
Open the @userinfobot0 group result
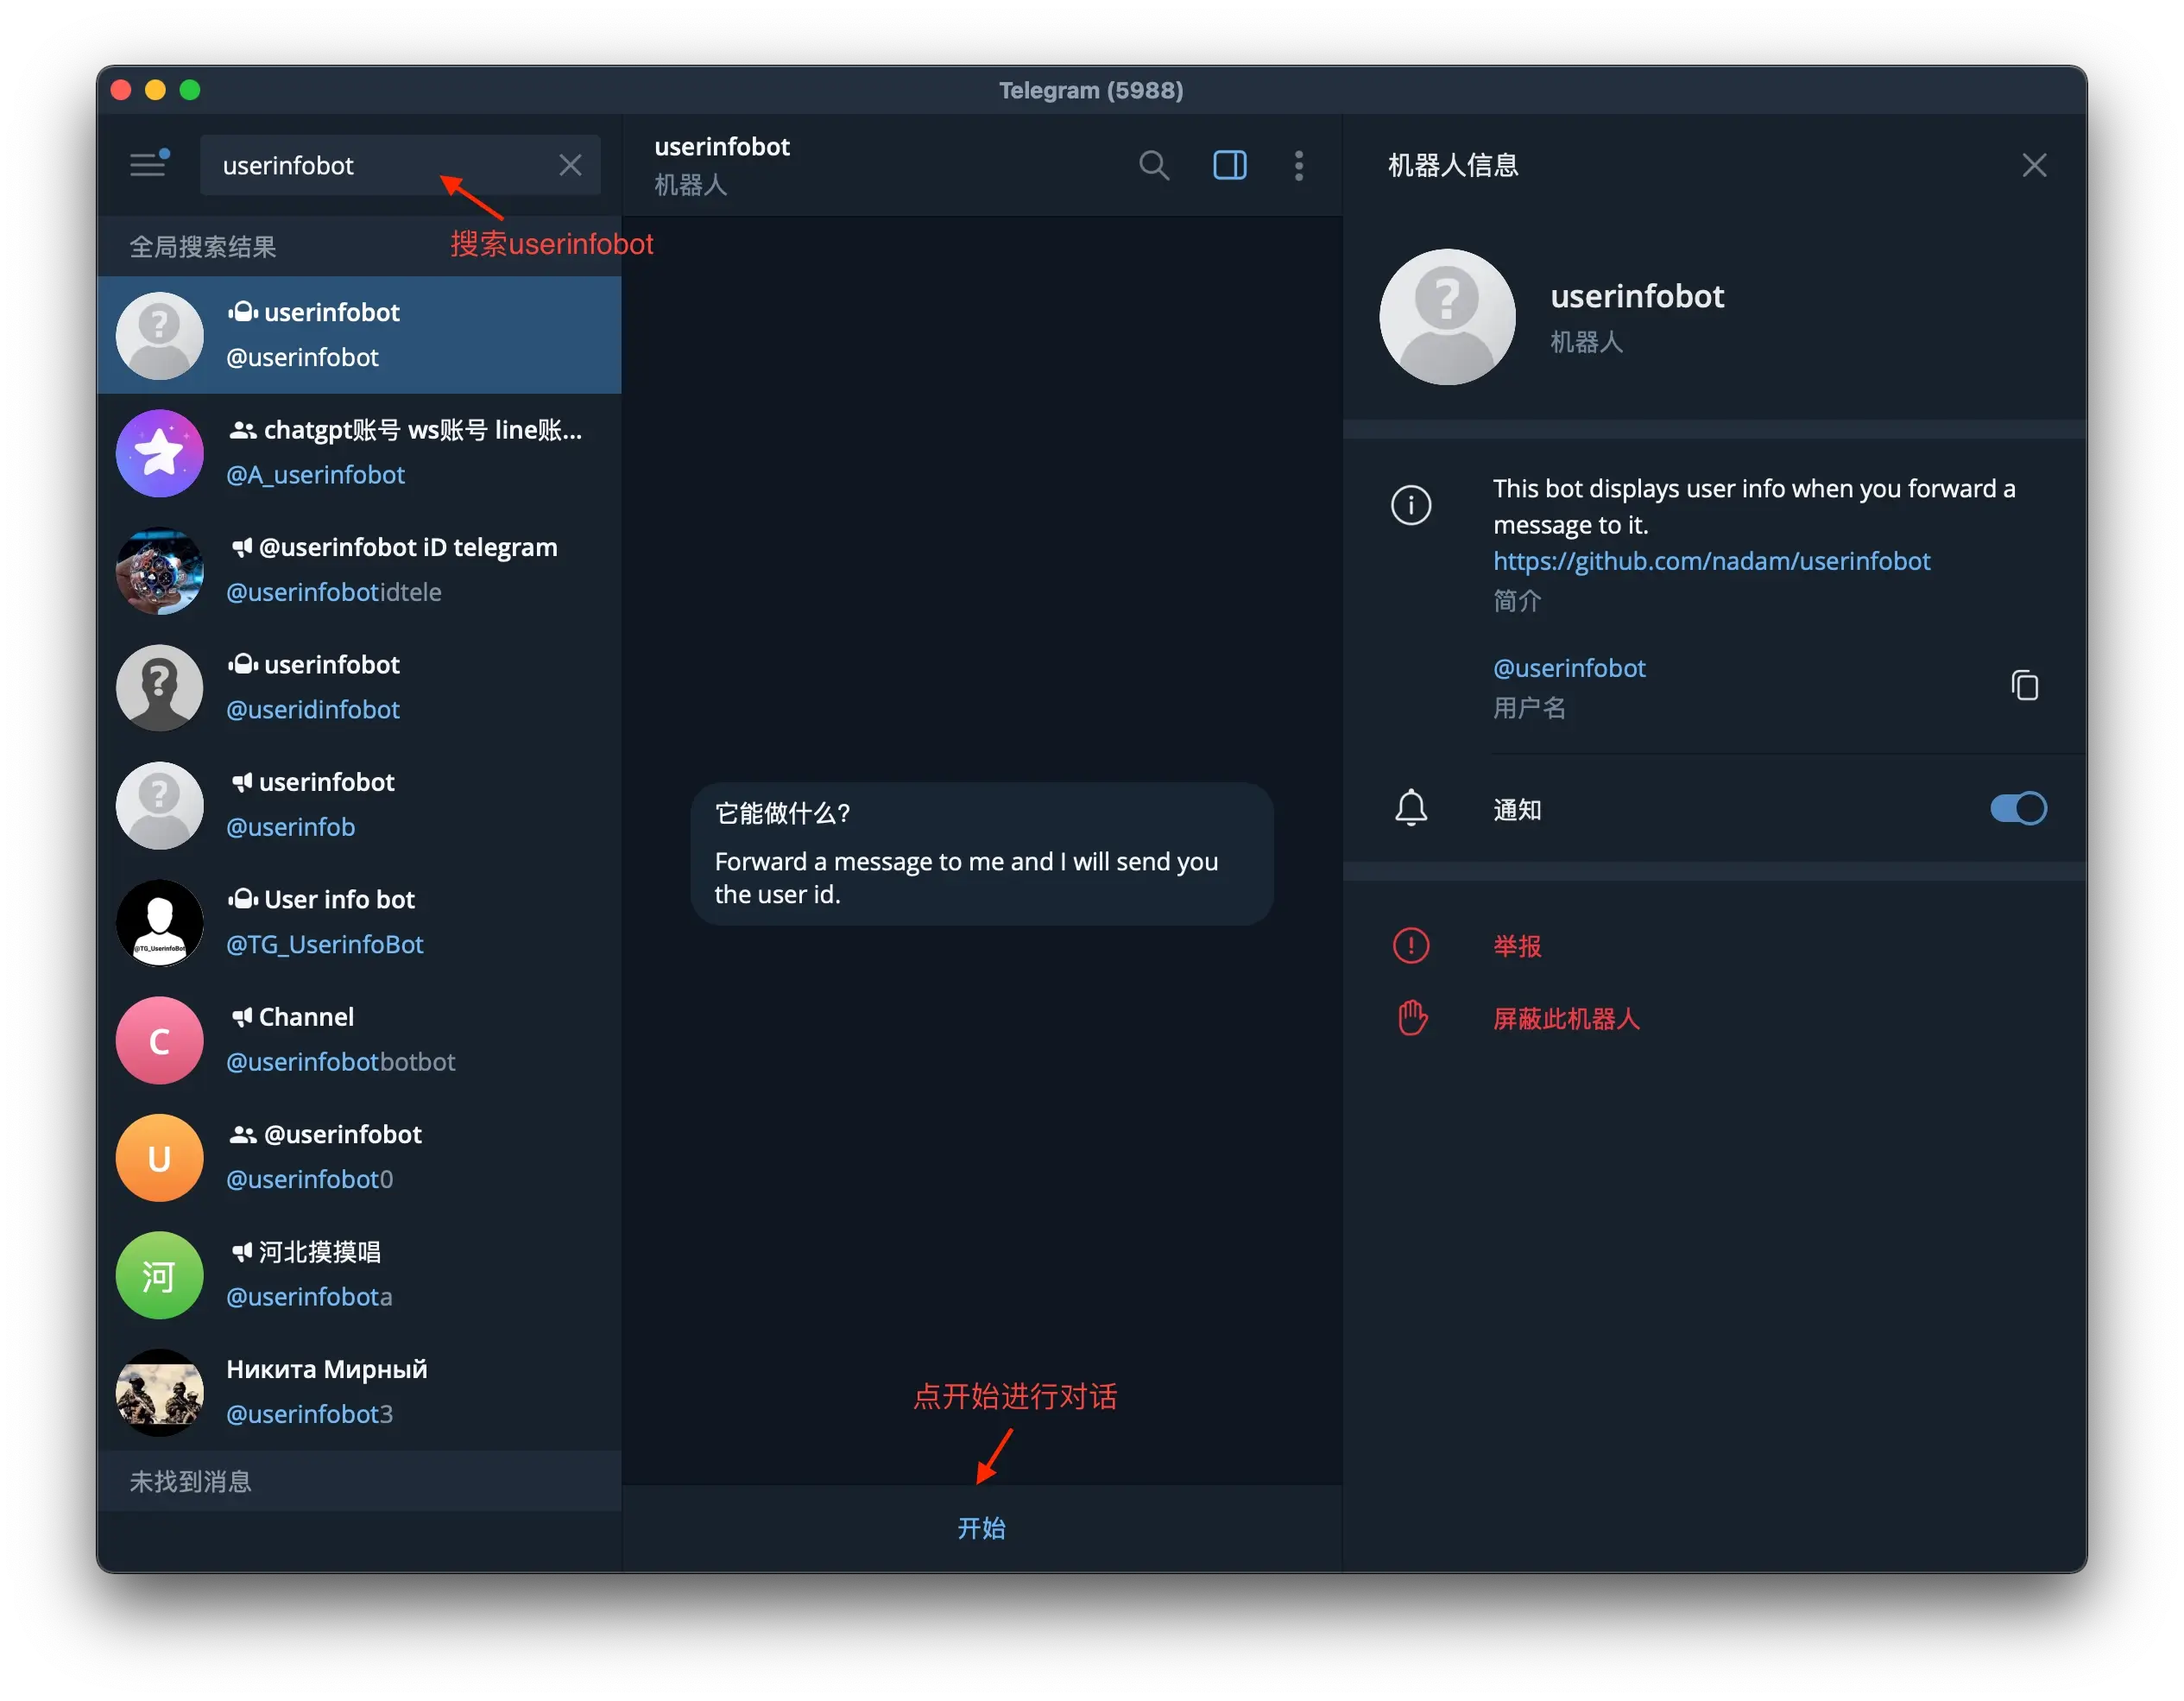point(359,1157)
